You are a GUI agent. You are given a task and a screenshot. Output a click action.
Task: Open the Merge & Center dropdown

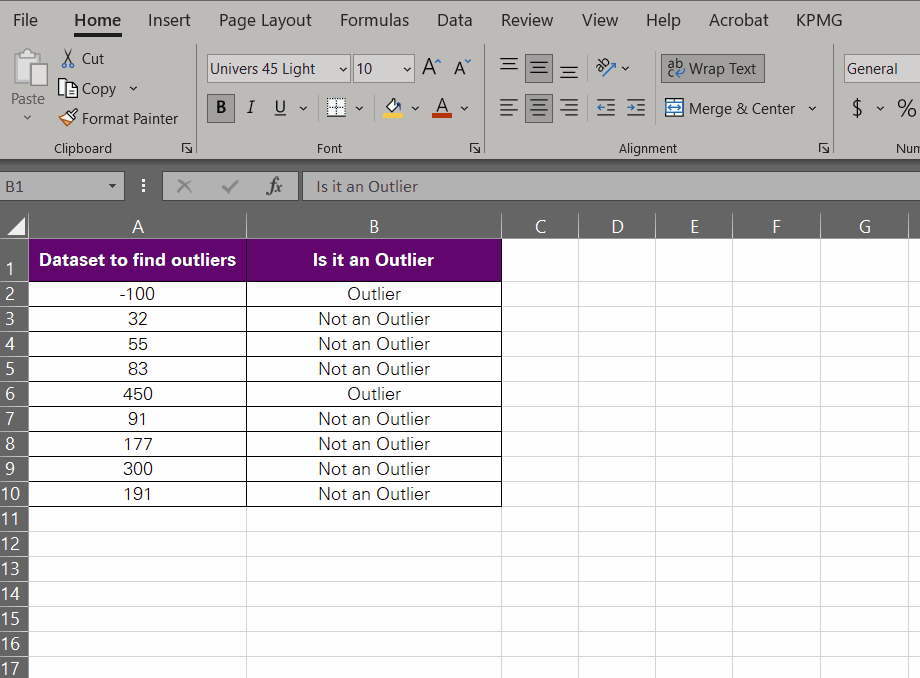[x=813, y=108]
